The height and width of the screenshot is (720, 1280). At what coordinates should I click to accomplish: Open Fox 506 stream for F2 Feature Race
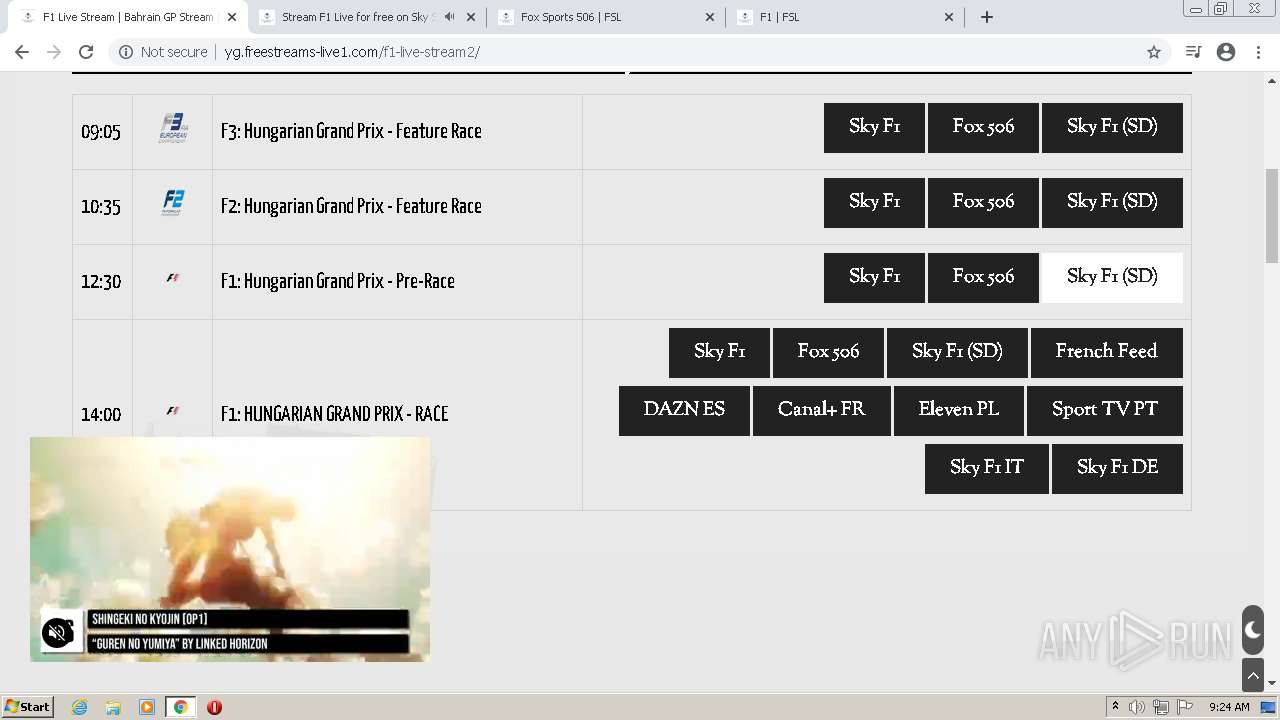click(983, 202)
